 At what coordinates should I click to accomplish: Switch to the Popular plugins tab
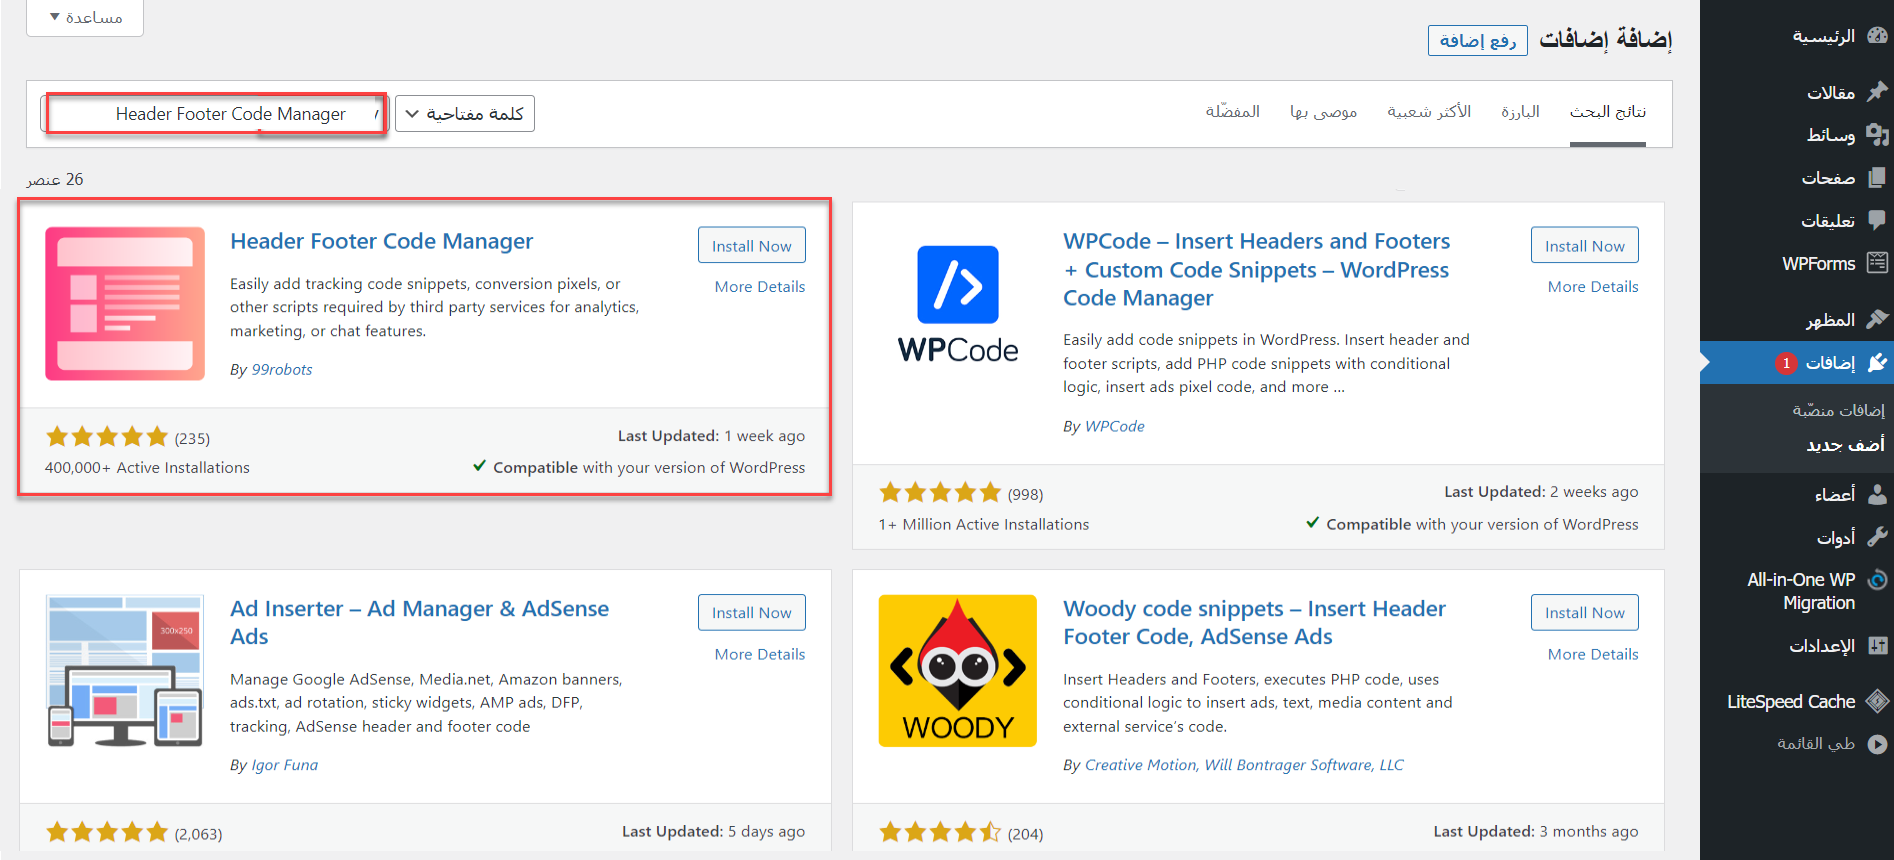point(1428,112)
